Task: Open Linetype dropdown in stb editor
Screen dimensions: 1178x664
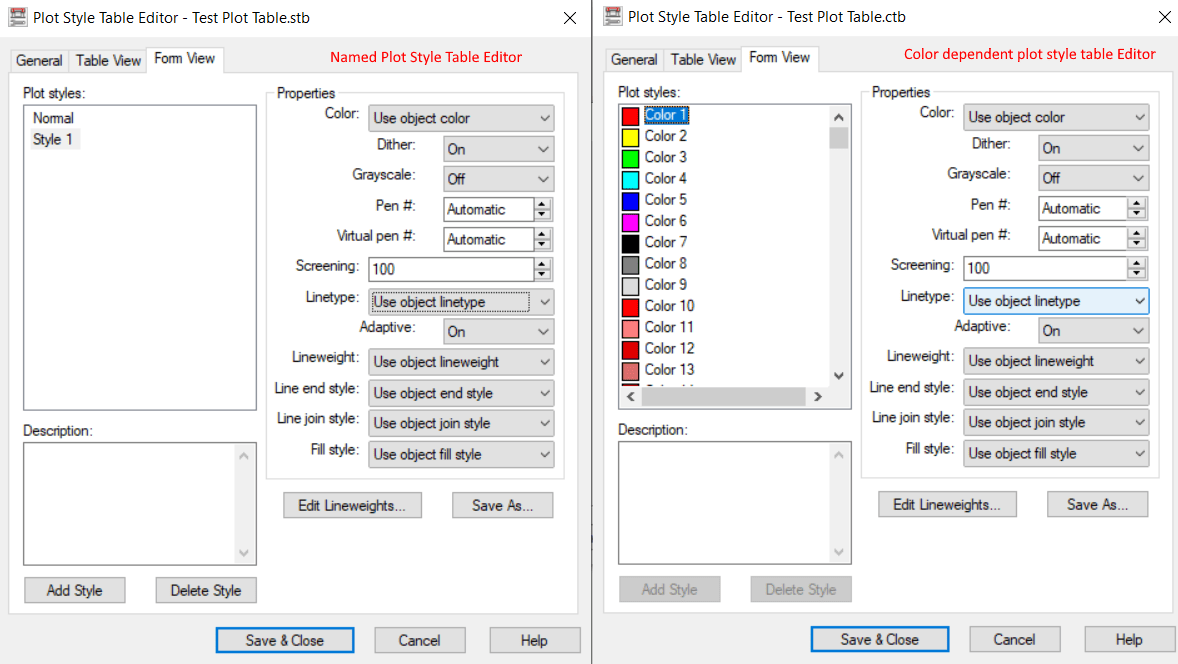Action: (x=461, y=302)
